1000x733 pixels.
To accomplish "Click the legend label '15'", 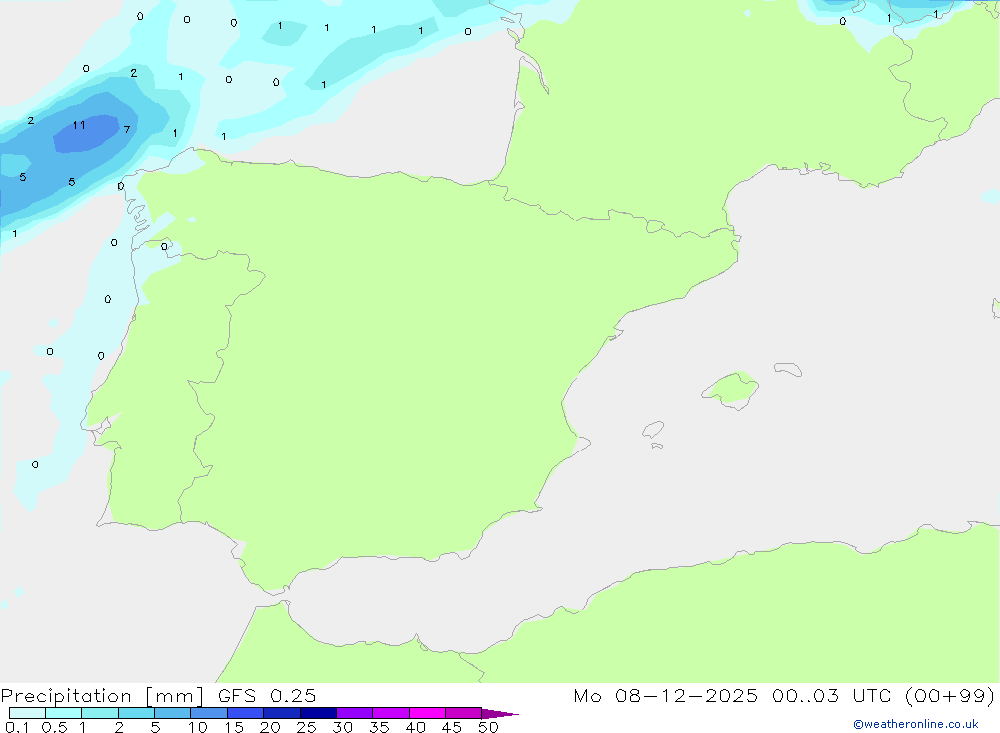I will coord(234,727).
